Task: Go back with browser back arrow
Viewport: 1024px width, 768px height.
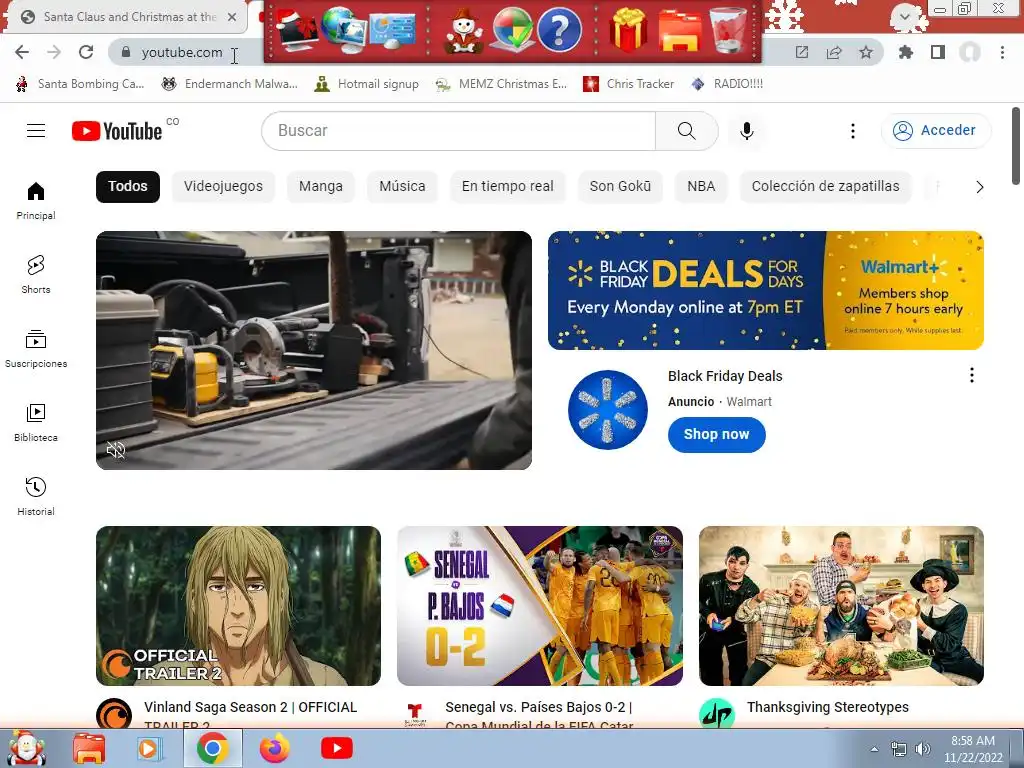Action: pos(22,52)
